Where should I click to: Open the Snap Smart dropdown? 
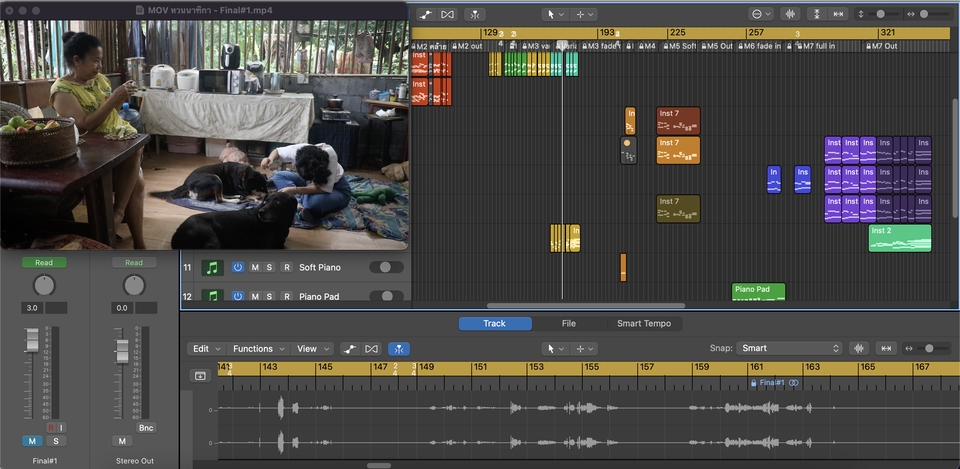pos(790,348)
